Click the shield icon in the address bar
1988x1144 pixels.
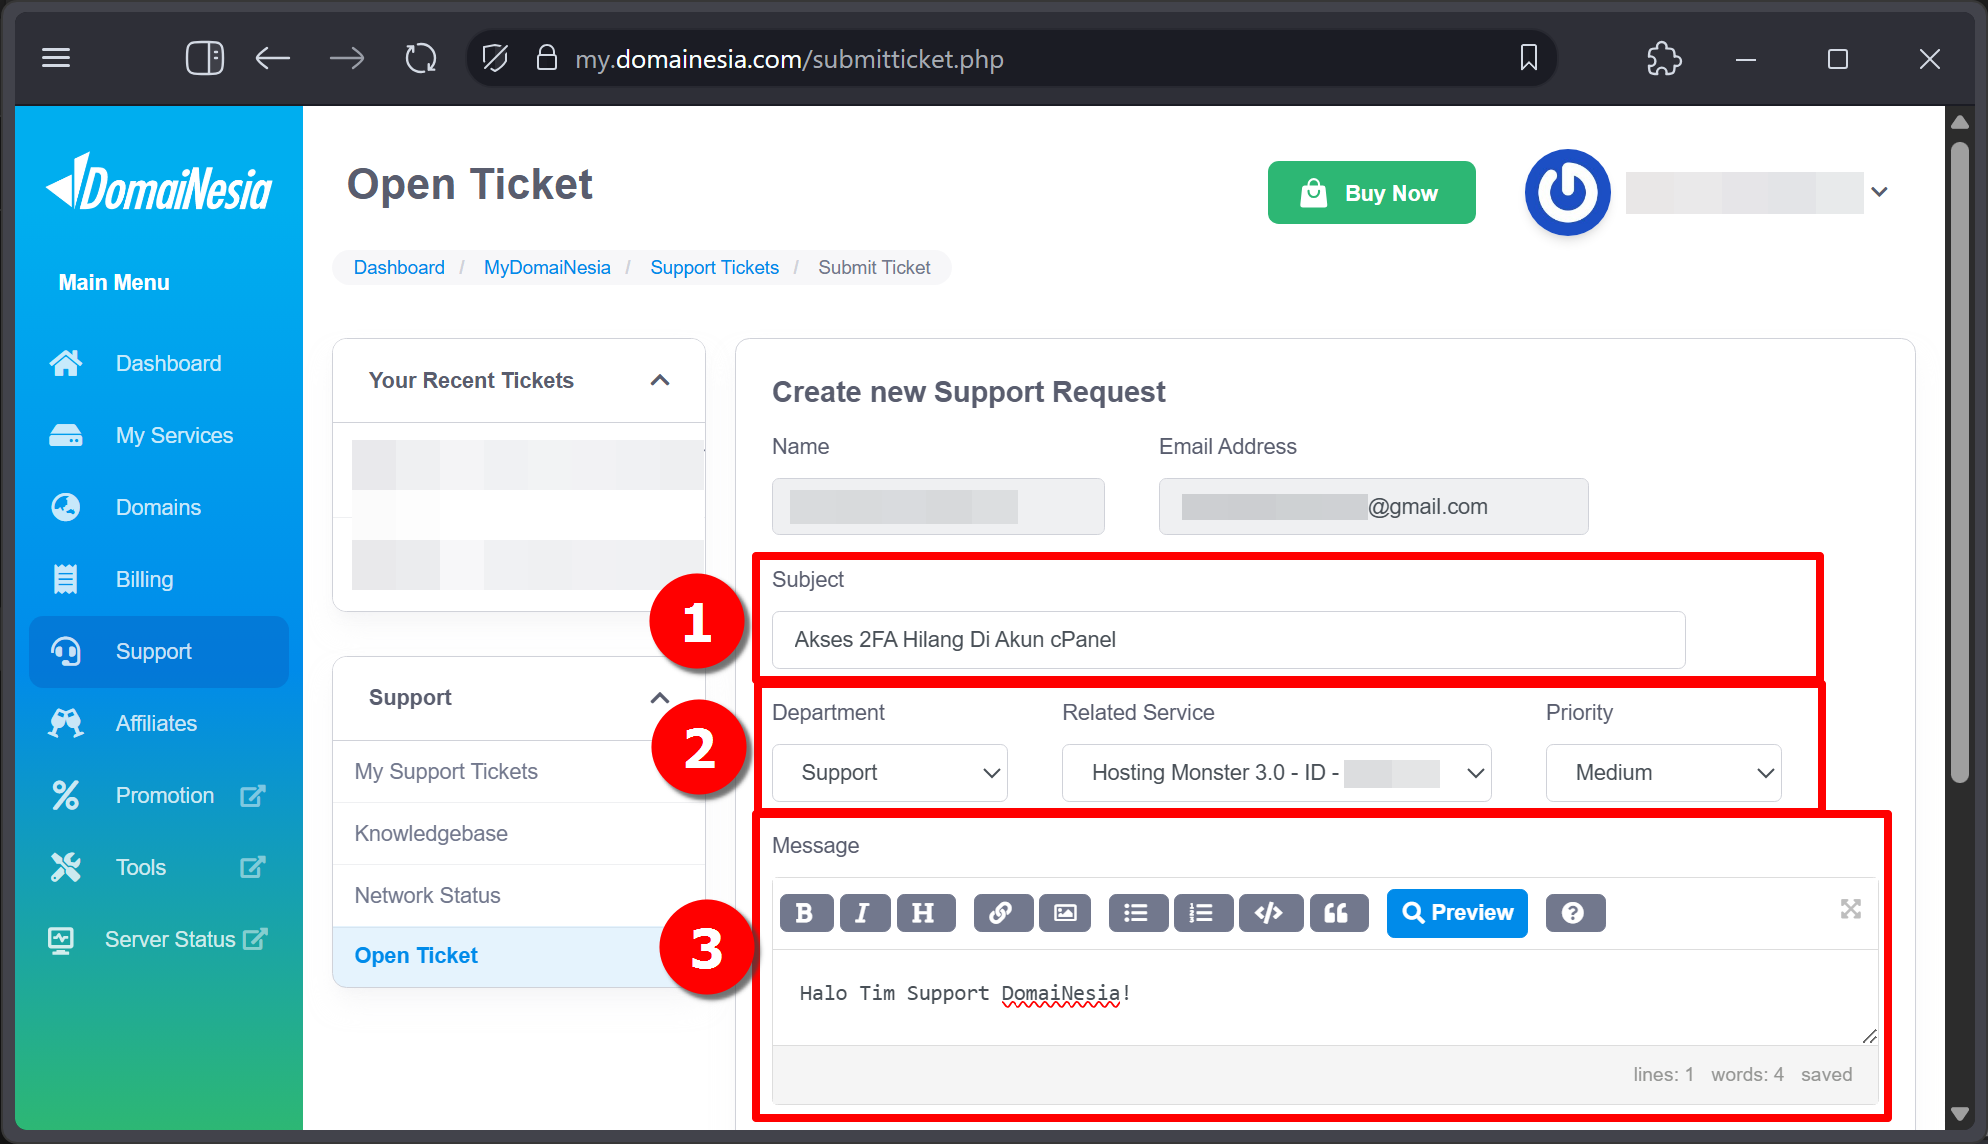pos(495,58)
